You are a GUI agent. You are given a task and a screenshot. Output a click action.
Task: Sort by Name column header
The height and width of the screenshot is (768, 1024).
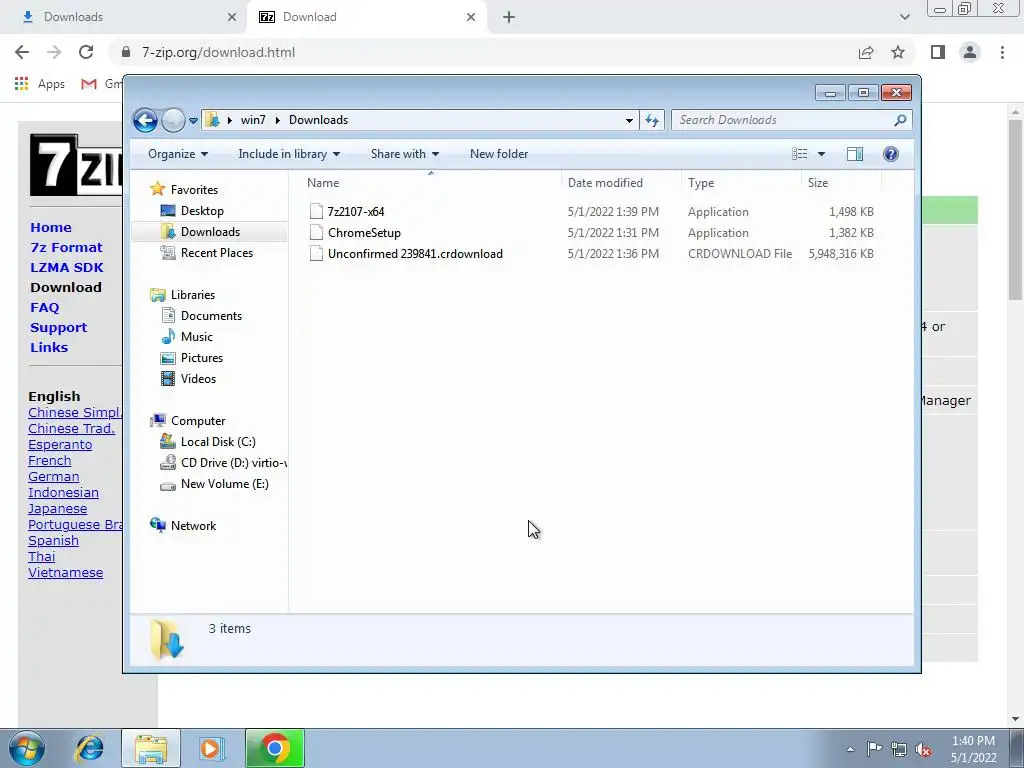tap(431, 184)
